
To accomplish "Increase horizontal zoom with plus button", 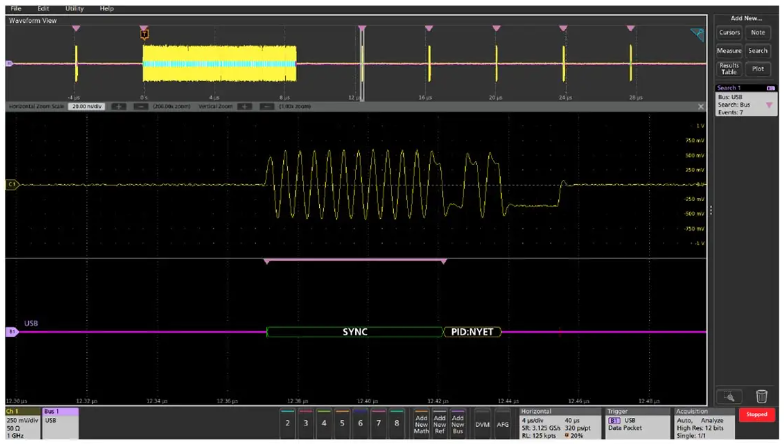I will [118, 106].
